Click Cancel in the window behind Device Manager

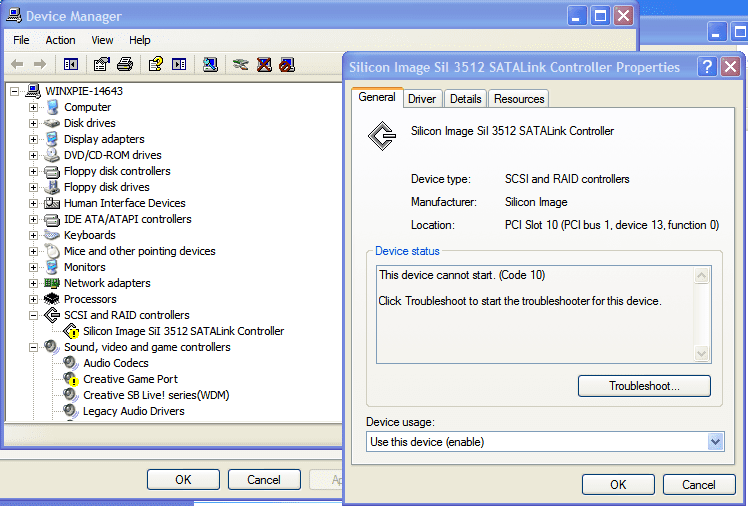coord(264,479)
